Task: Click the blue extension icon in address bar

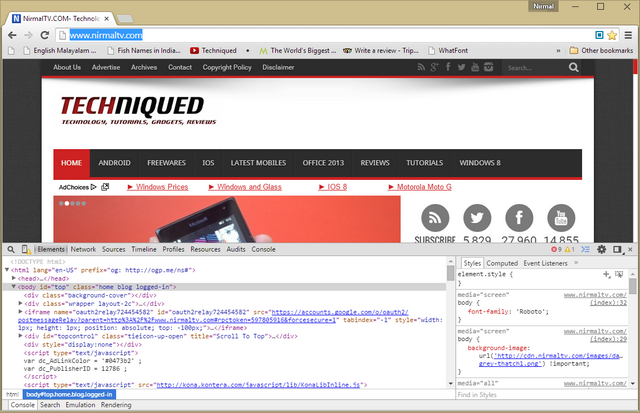Action: pos(599,35)
